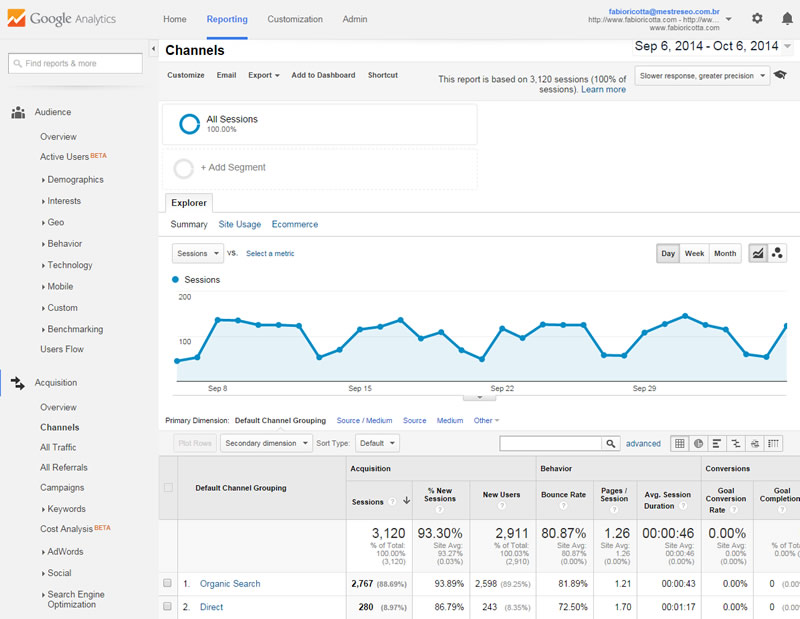This screenshot has height=619, width=800.
Task: Switch to line chart view
Action: pos(758,253)
